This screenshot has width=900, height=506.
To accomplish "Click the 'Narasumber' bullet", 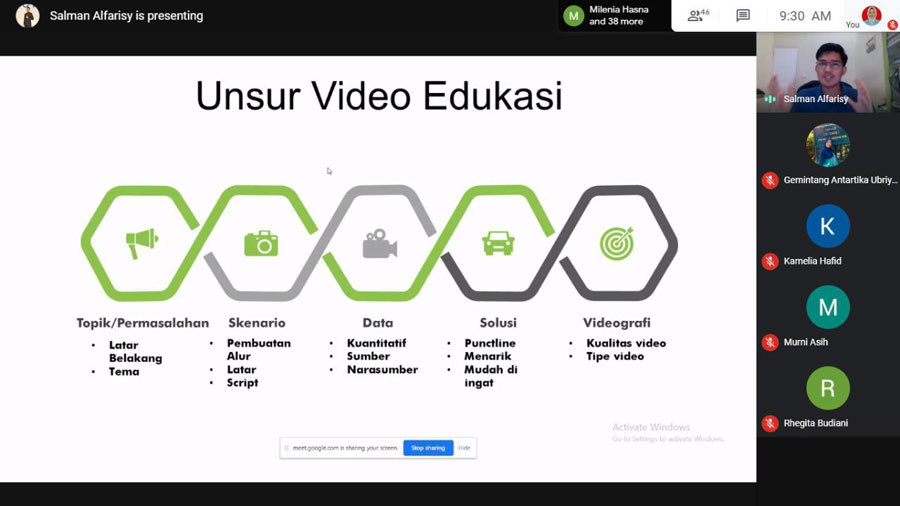I will pos(382,369).
